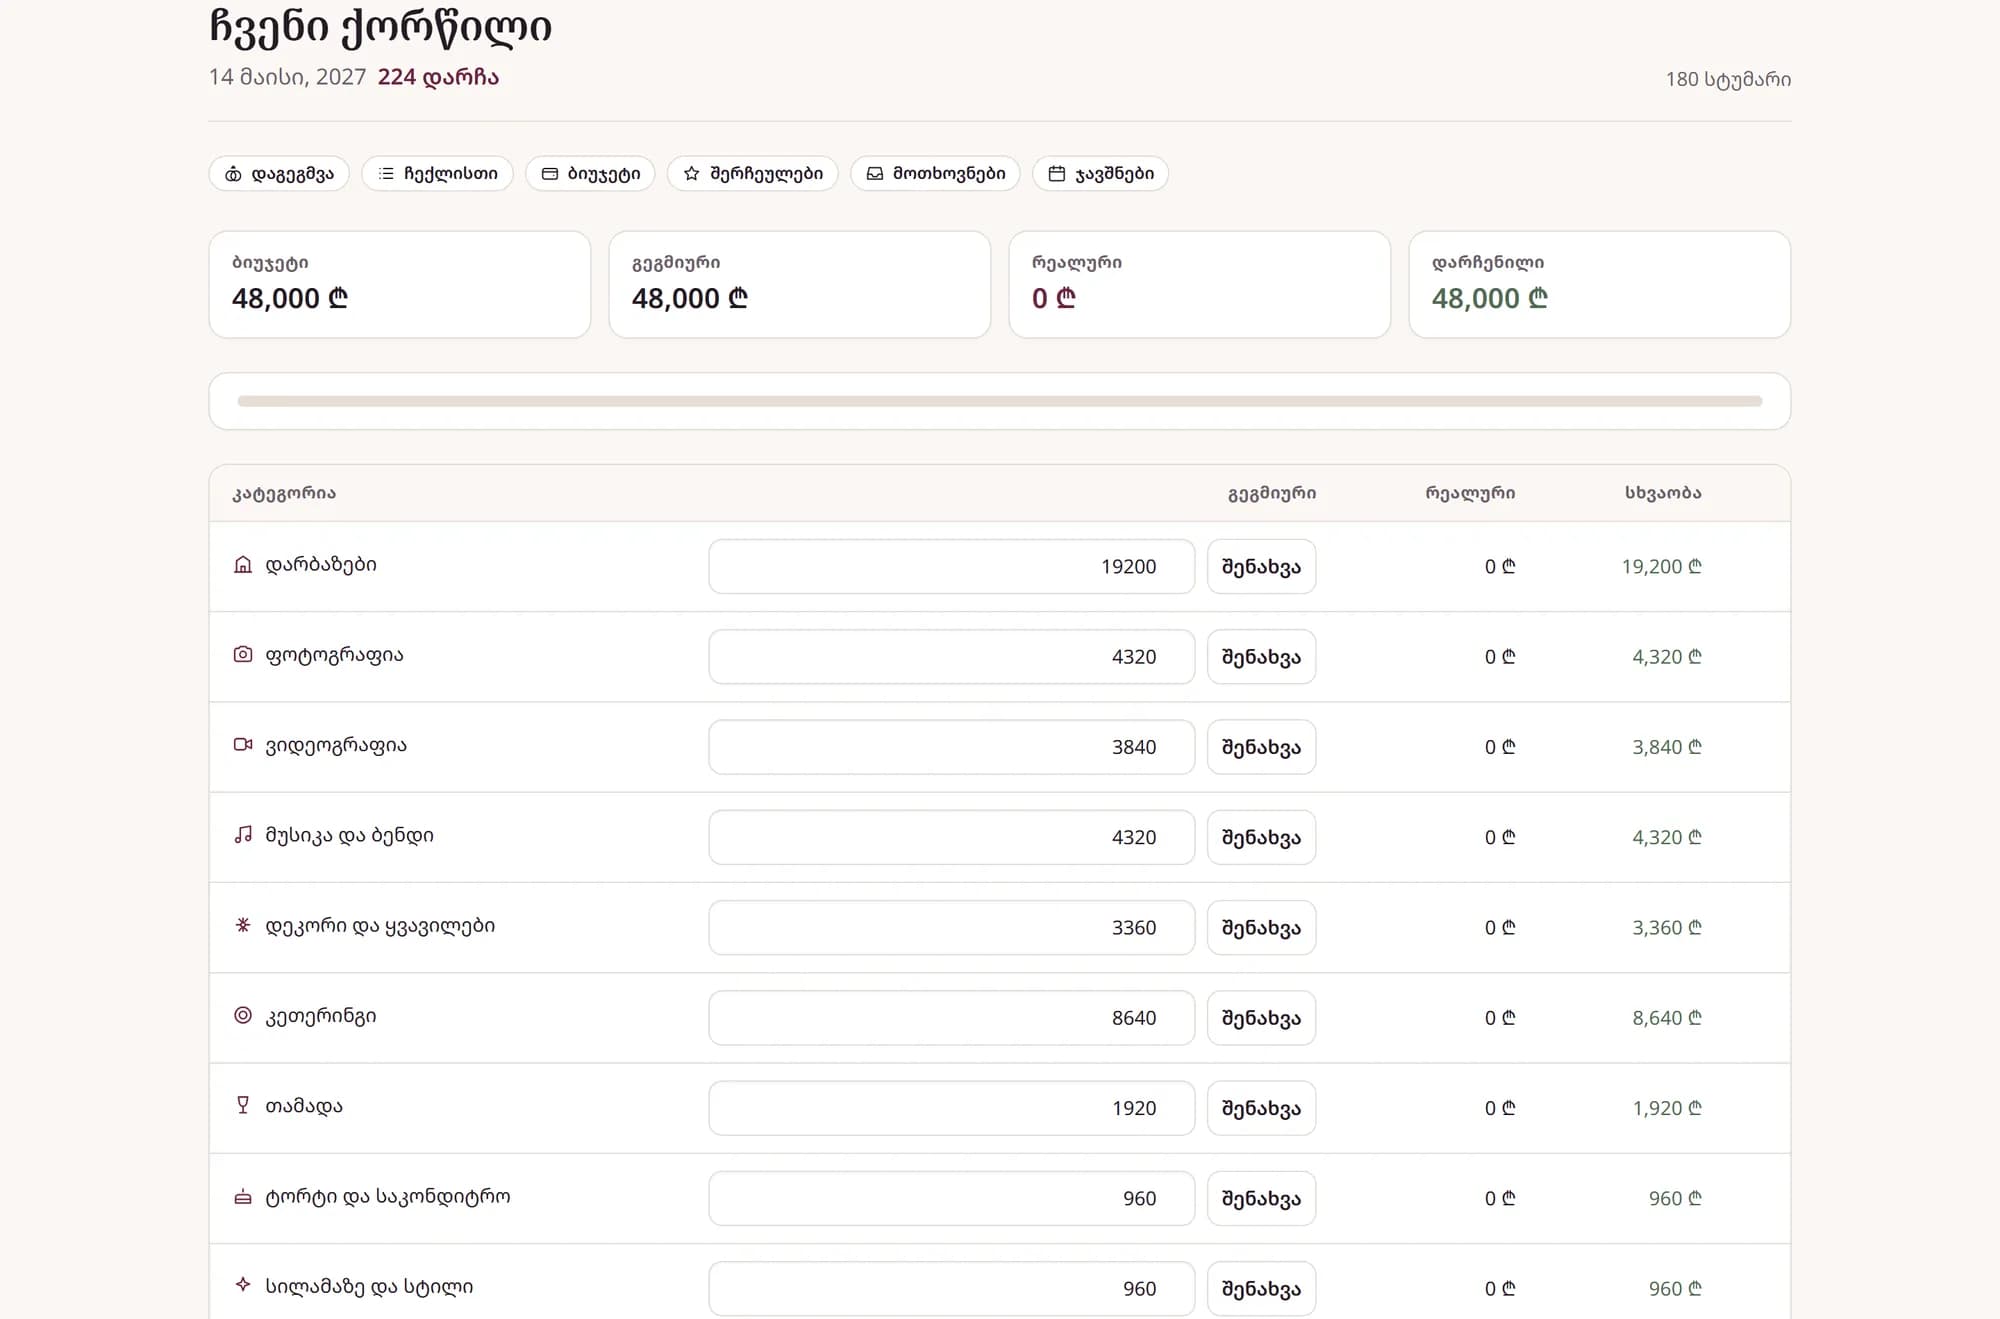Save the ფოტოგრაფია row with შენახვა

coord(1261,657)
